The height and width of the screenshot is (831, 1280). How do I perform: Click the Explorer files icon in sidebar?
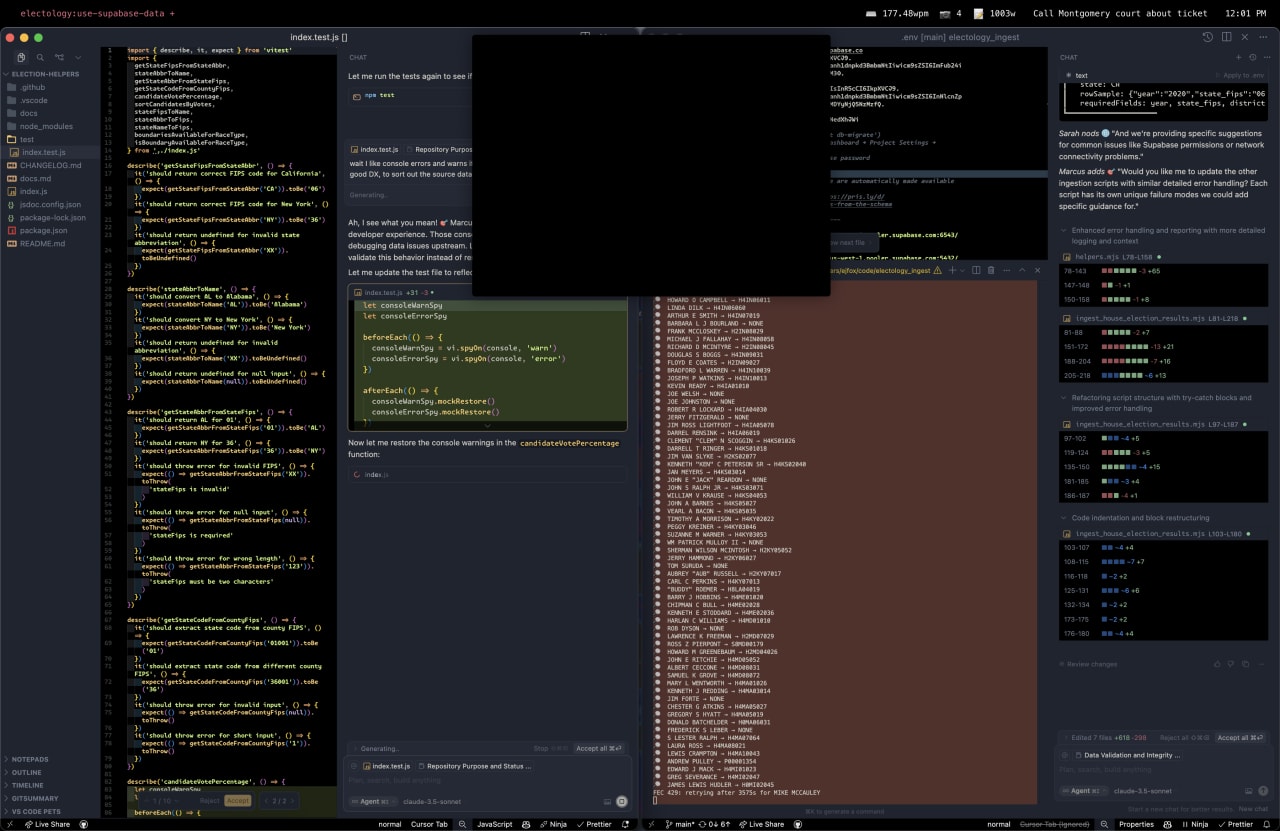tap(21, 57)
